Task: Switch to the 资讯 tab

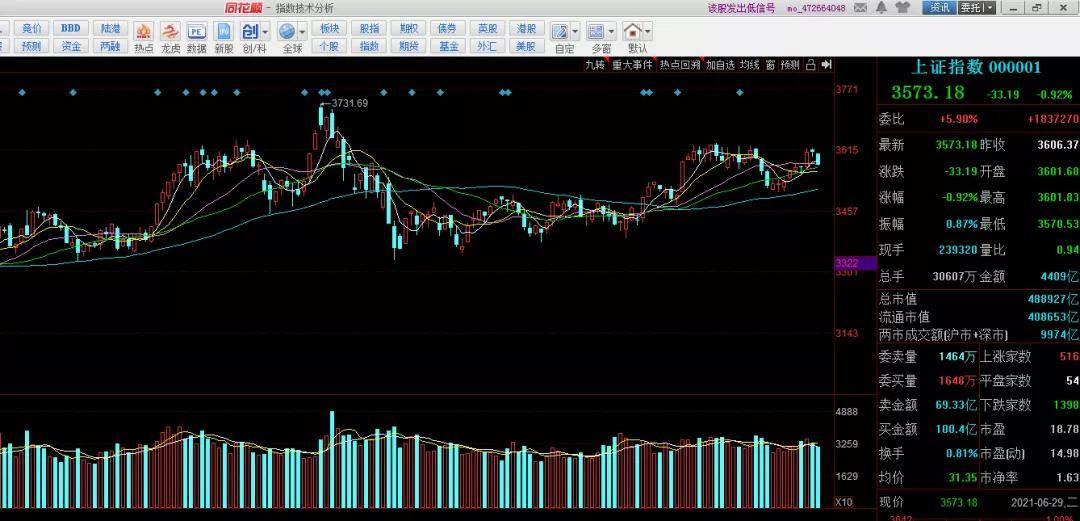Action: pyautogui.click(x=939, y=8)
